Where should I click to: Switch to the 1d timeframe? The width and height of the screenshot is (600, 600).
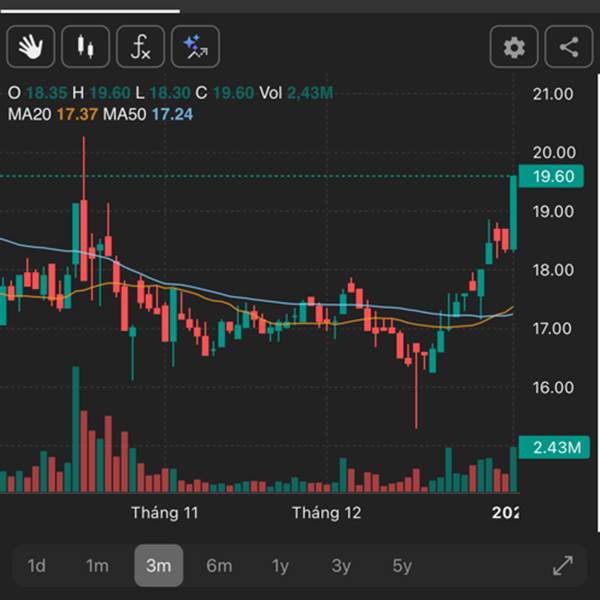coord(37,566)
